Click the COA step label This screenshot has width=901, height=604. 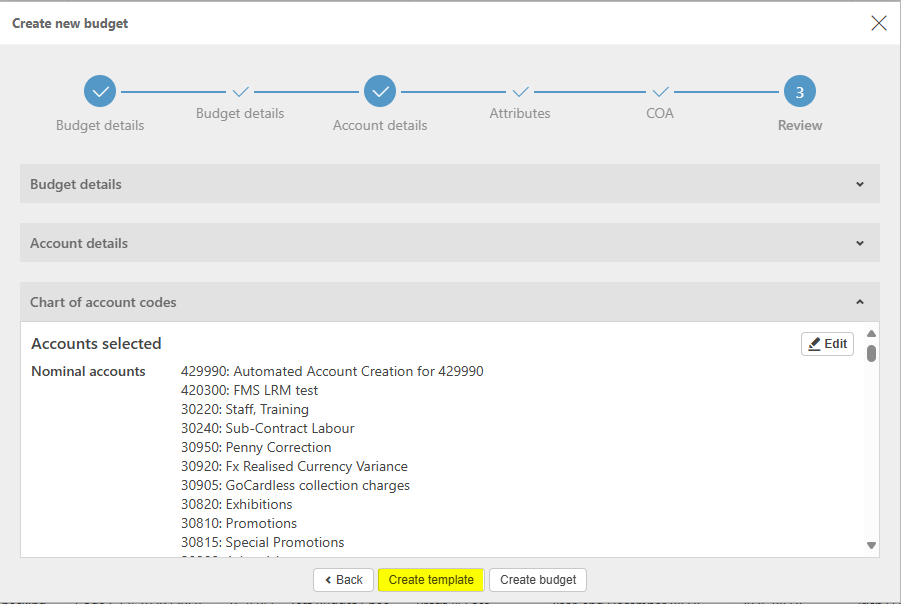coord(660,114)
